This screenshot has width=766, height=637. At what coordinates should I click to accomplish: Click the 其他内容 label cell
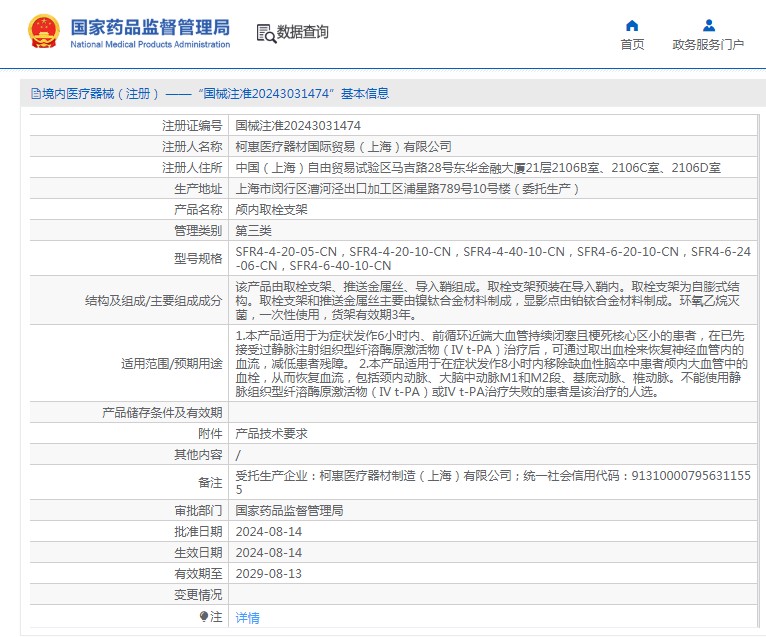[198, 454]
